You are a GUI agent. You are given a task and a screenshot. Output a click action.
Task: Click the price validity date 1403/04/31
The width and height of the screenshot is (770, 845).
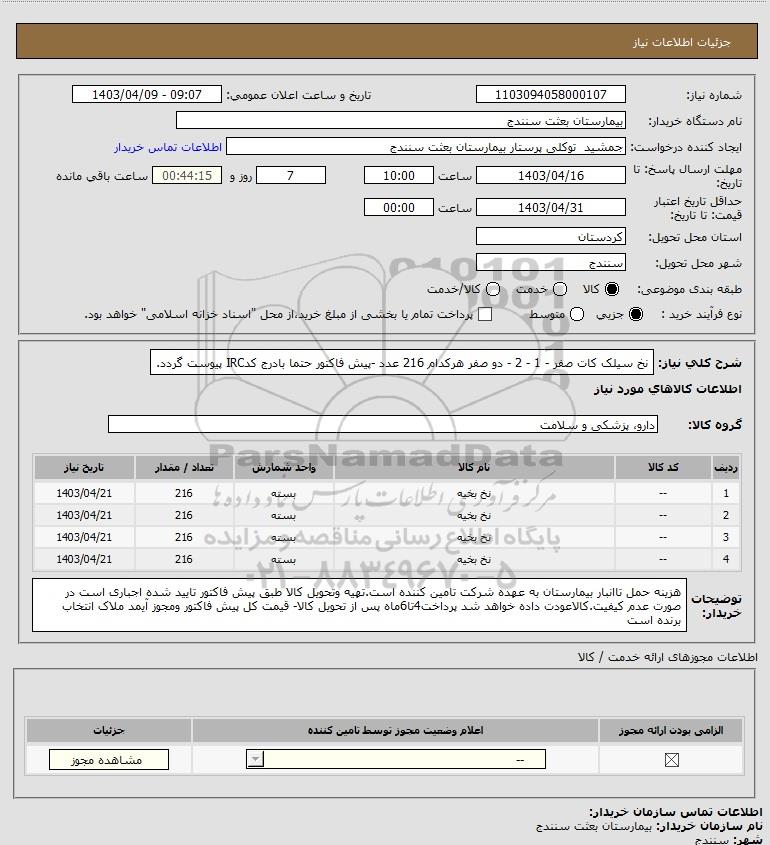click(x=551, y=207)
